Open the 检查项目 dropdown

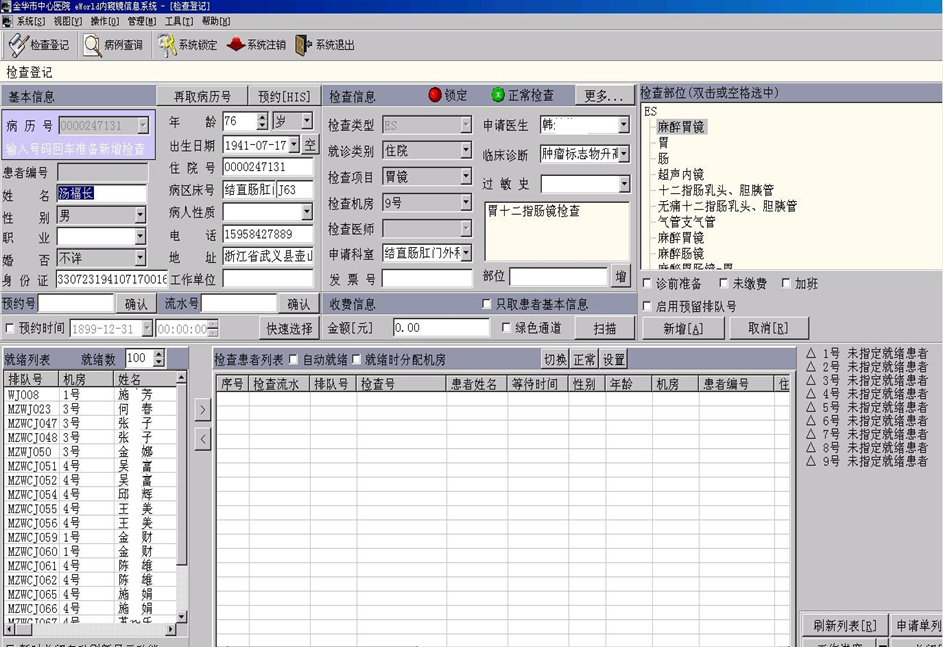(465, 176)
